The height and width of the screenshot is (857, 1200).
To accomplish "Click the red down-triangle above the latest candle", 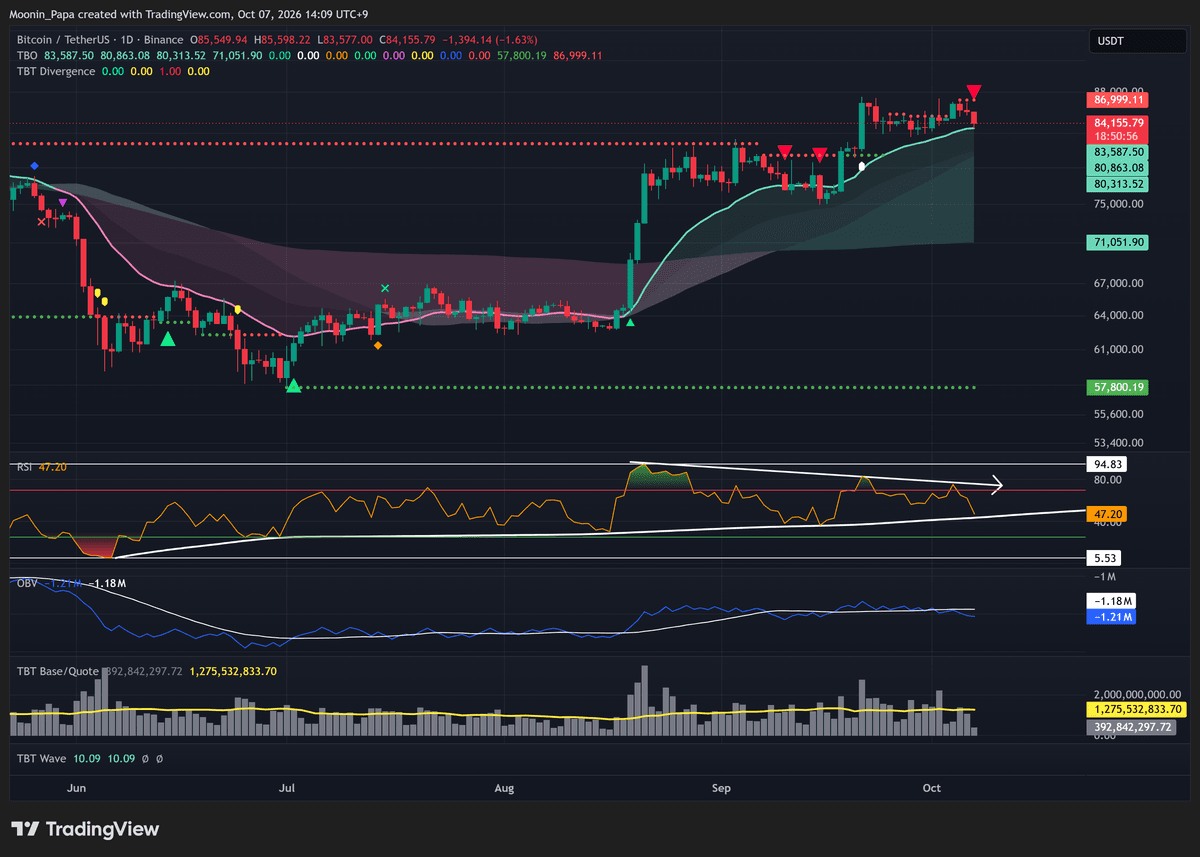I will coord(974,93).
